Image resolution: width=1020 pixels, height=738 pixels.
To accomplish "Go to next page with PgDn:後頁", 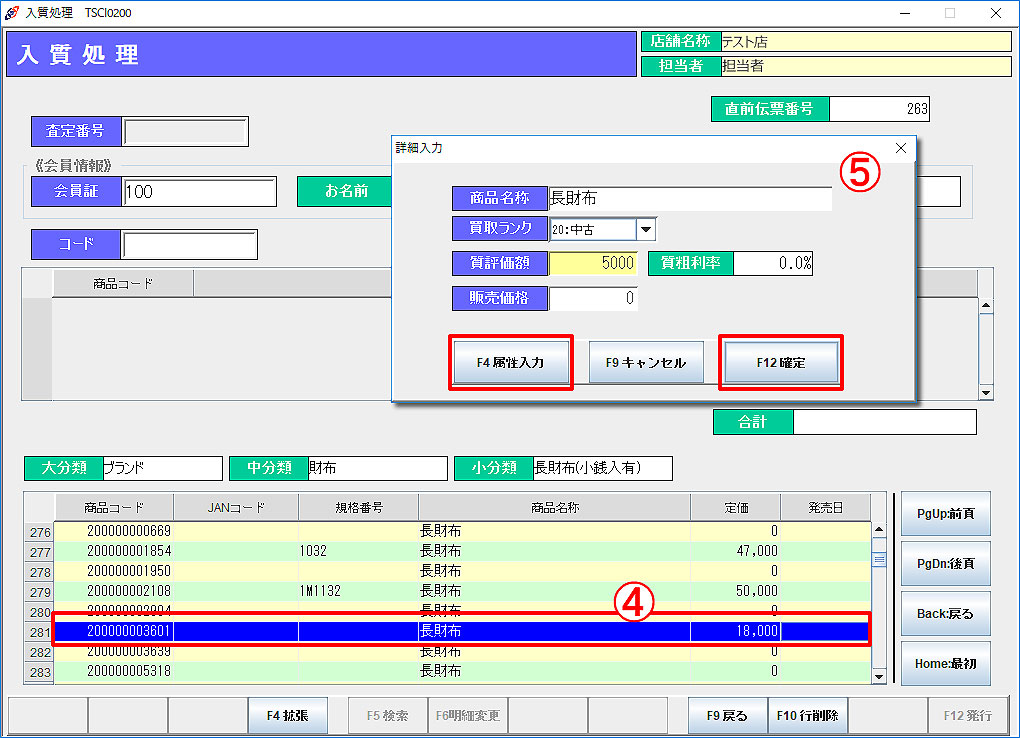I will tap(945, 563).
